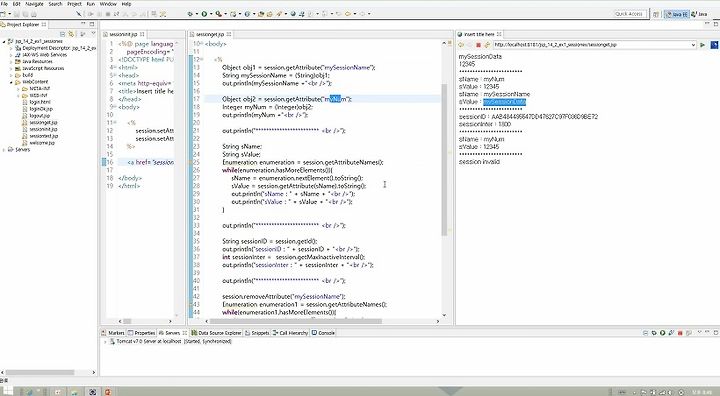Click the New file toolbar icon
This screenshot has width=720, height=396.
coord(3,14)
